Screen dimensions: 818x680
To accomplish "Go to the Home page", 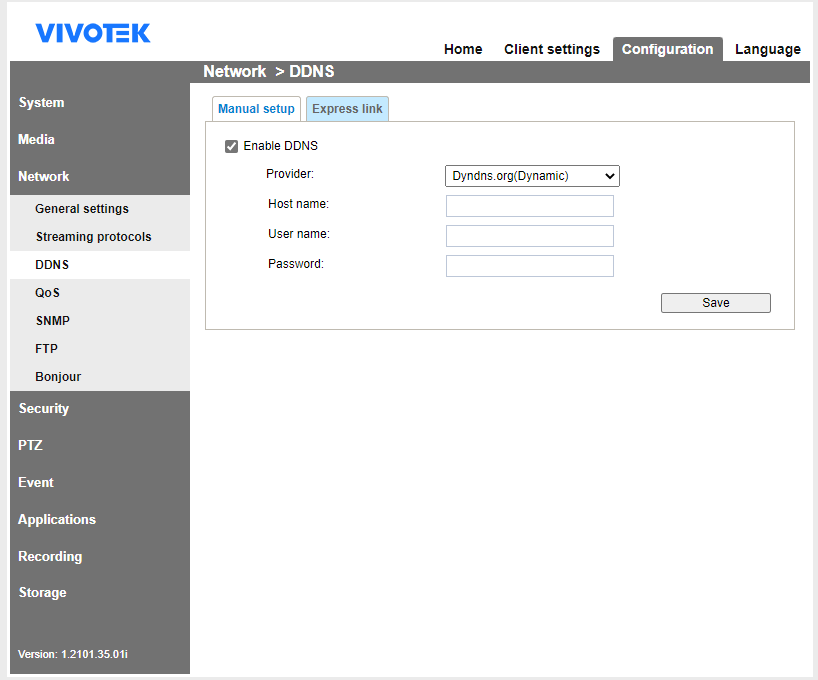I will coord(463,49).
